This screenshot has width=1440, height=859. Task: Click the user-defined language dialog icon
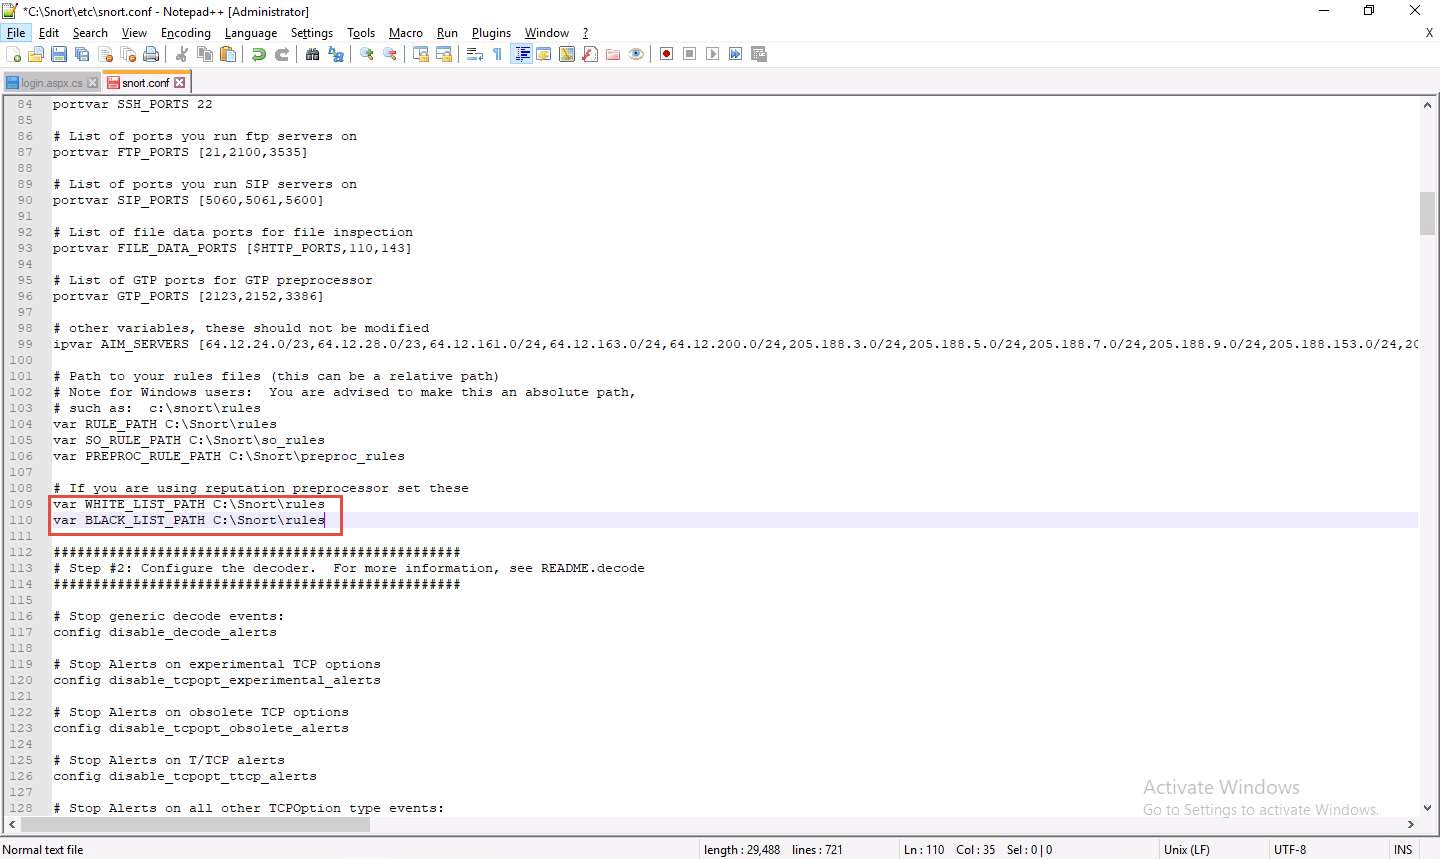(x=544, y=54)
